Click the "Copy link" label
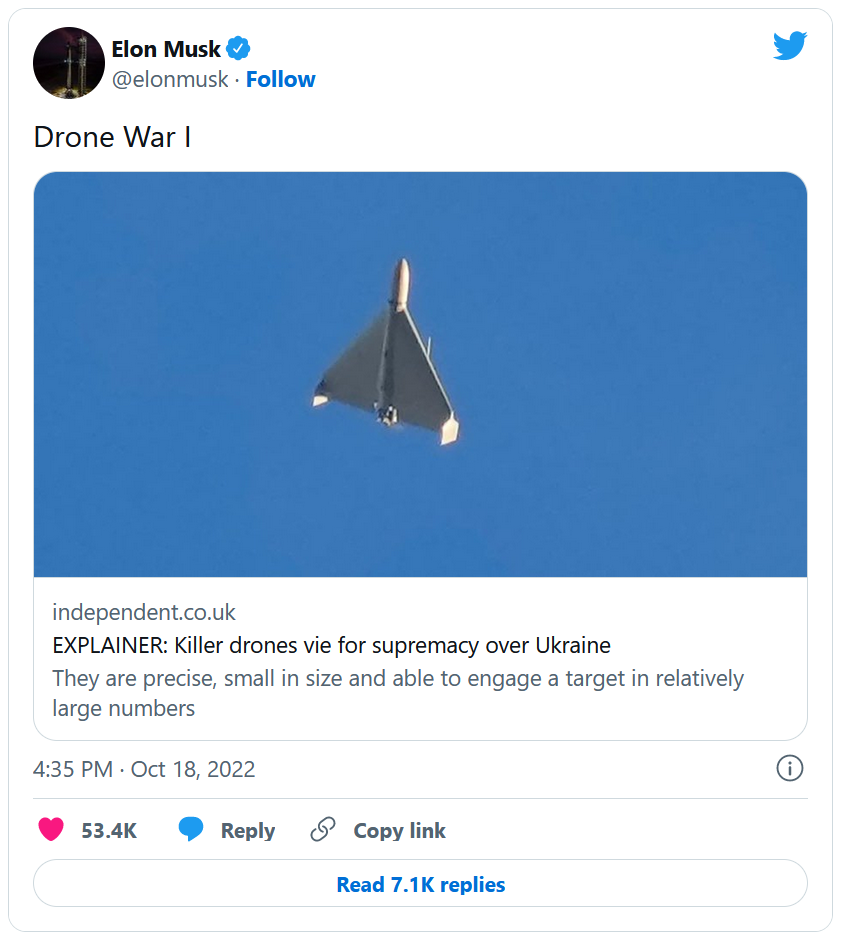This screenshot has width=841, height=942. pos(399,831)
